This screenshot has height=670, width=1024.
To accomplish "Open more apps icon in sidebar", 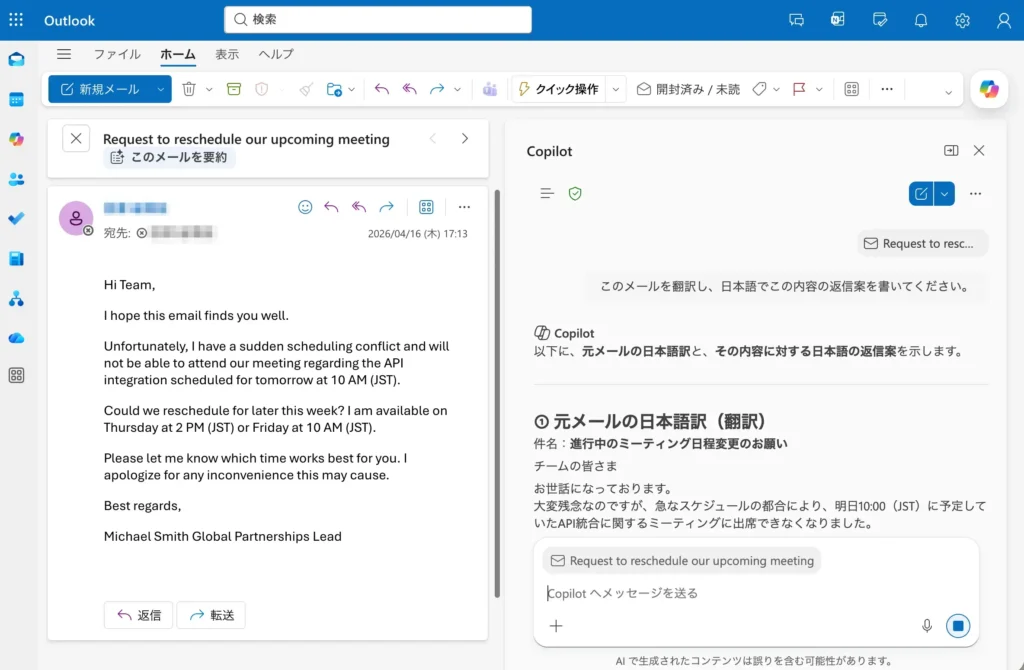I will [x=16, y=375].
